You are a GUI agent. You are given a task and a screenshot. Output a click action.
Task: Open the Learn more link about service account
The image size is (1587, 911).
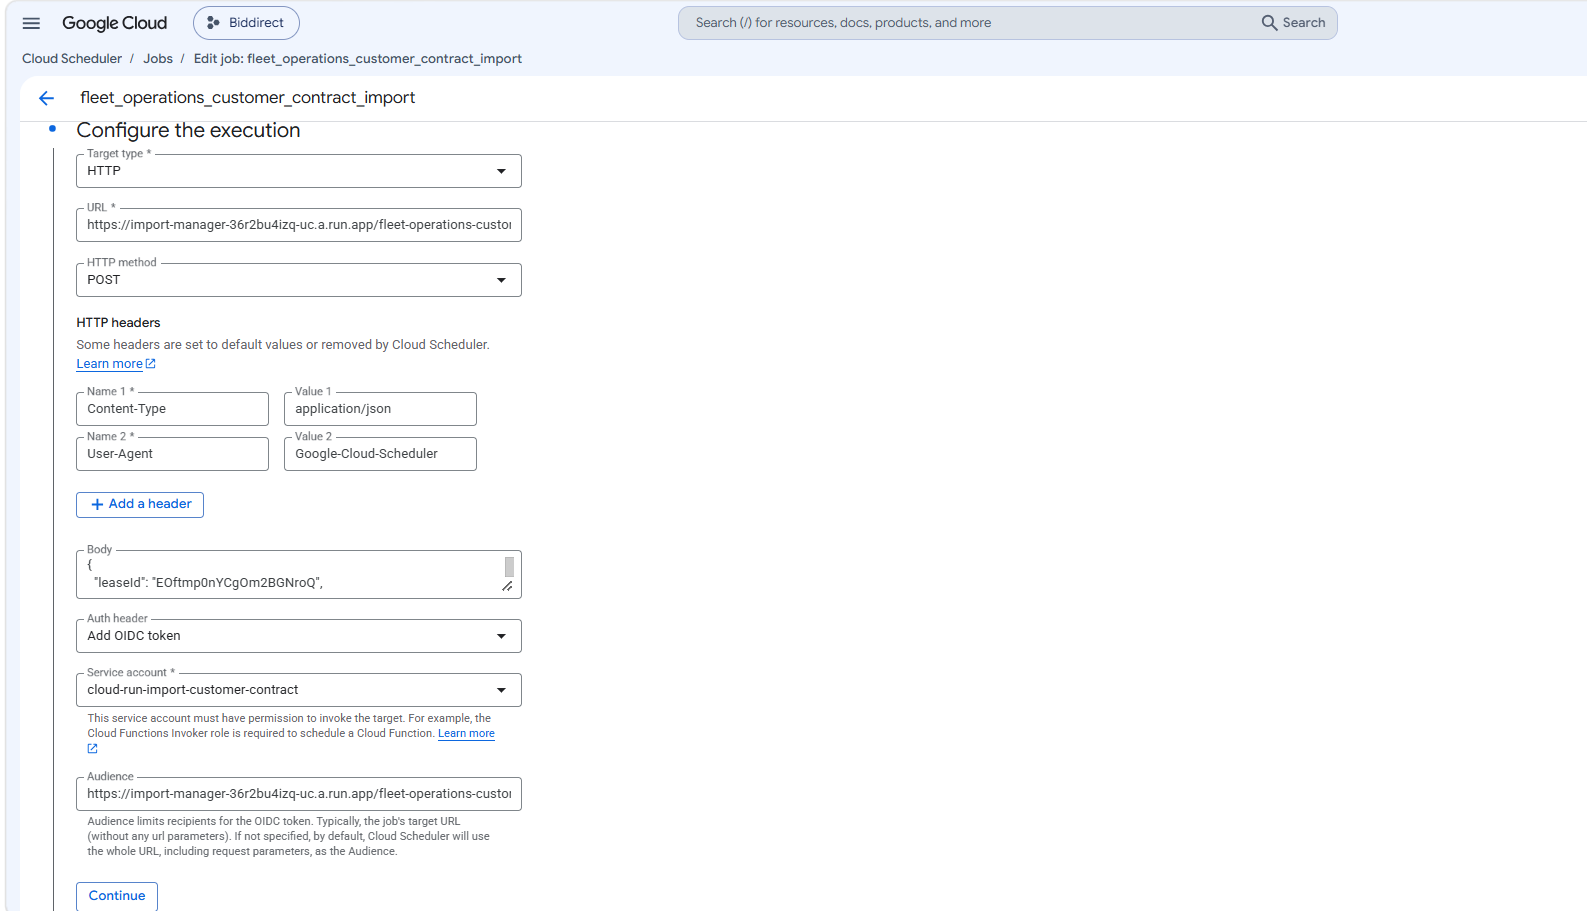click(x=466, y=734)
